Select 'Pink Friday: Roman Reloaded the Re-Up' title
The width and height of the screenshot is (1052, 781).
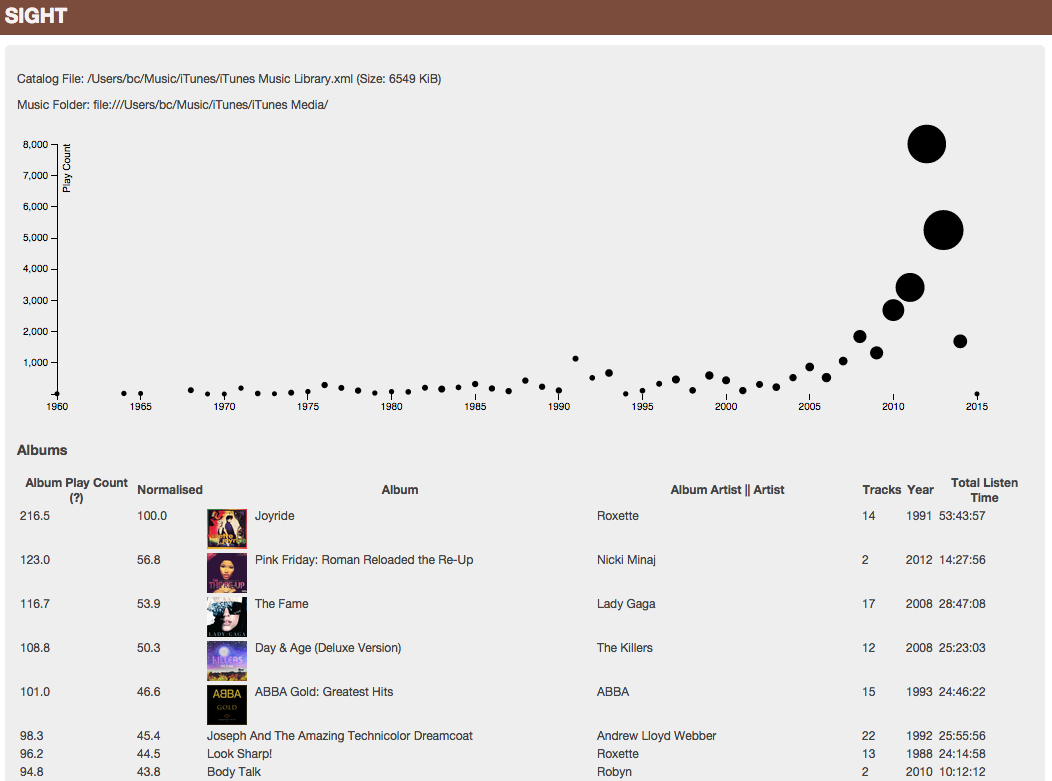[364, 560]
